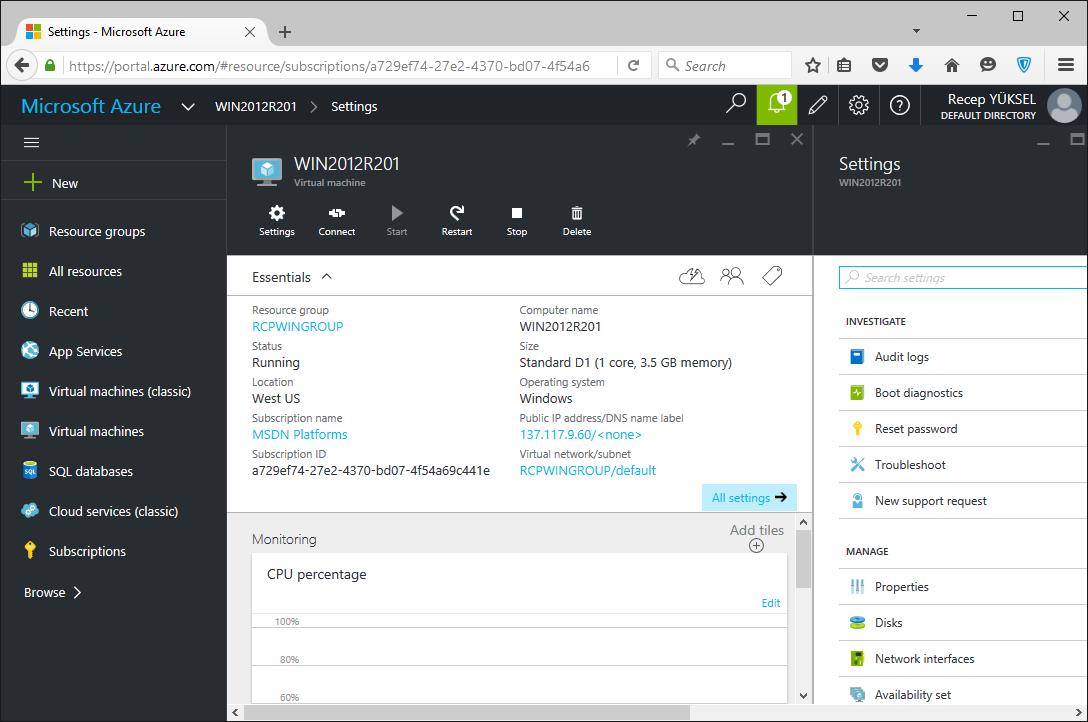Open the RCPWINGROUP/default network link

pos(587,471)
